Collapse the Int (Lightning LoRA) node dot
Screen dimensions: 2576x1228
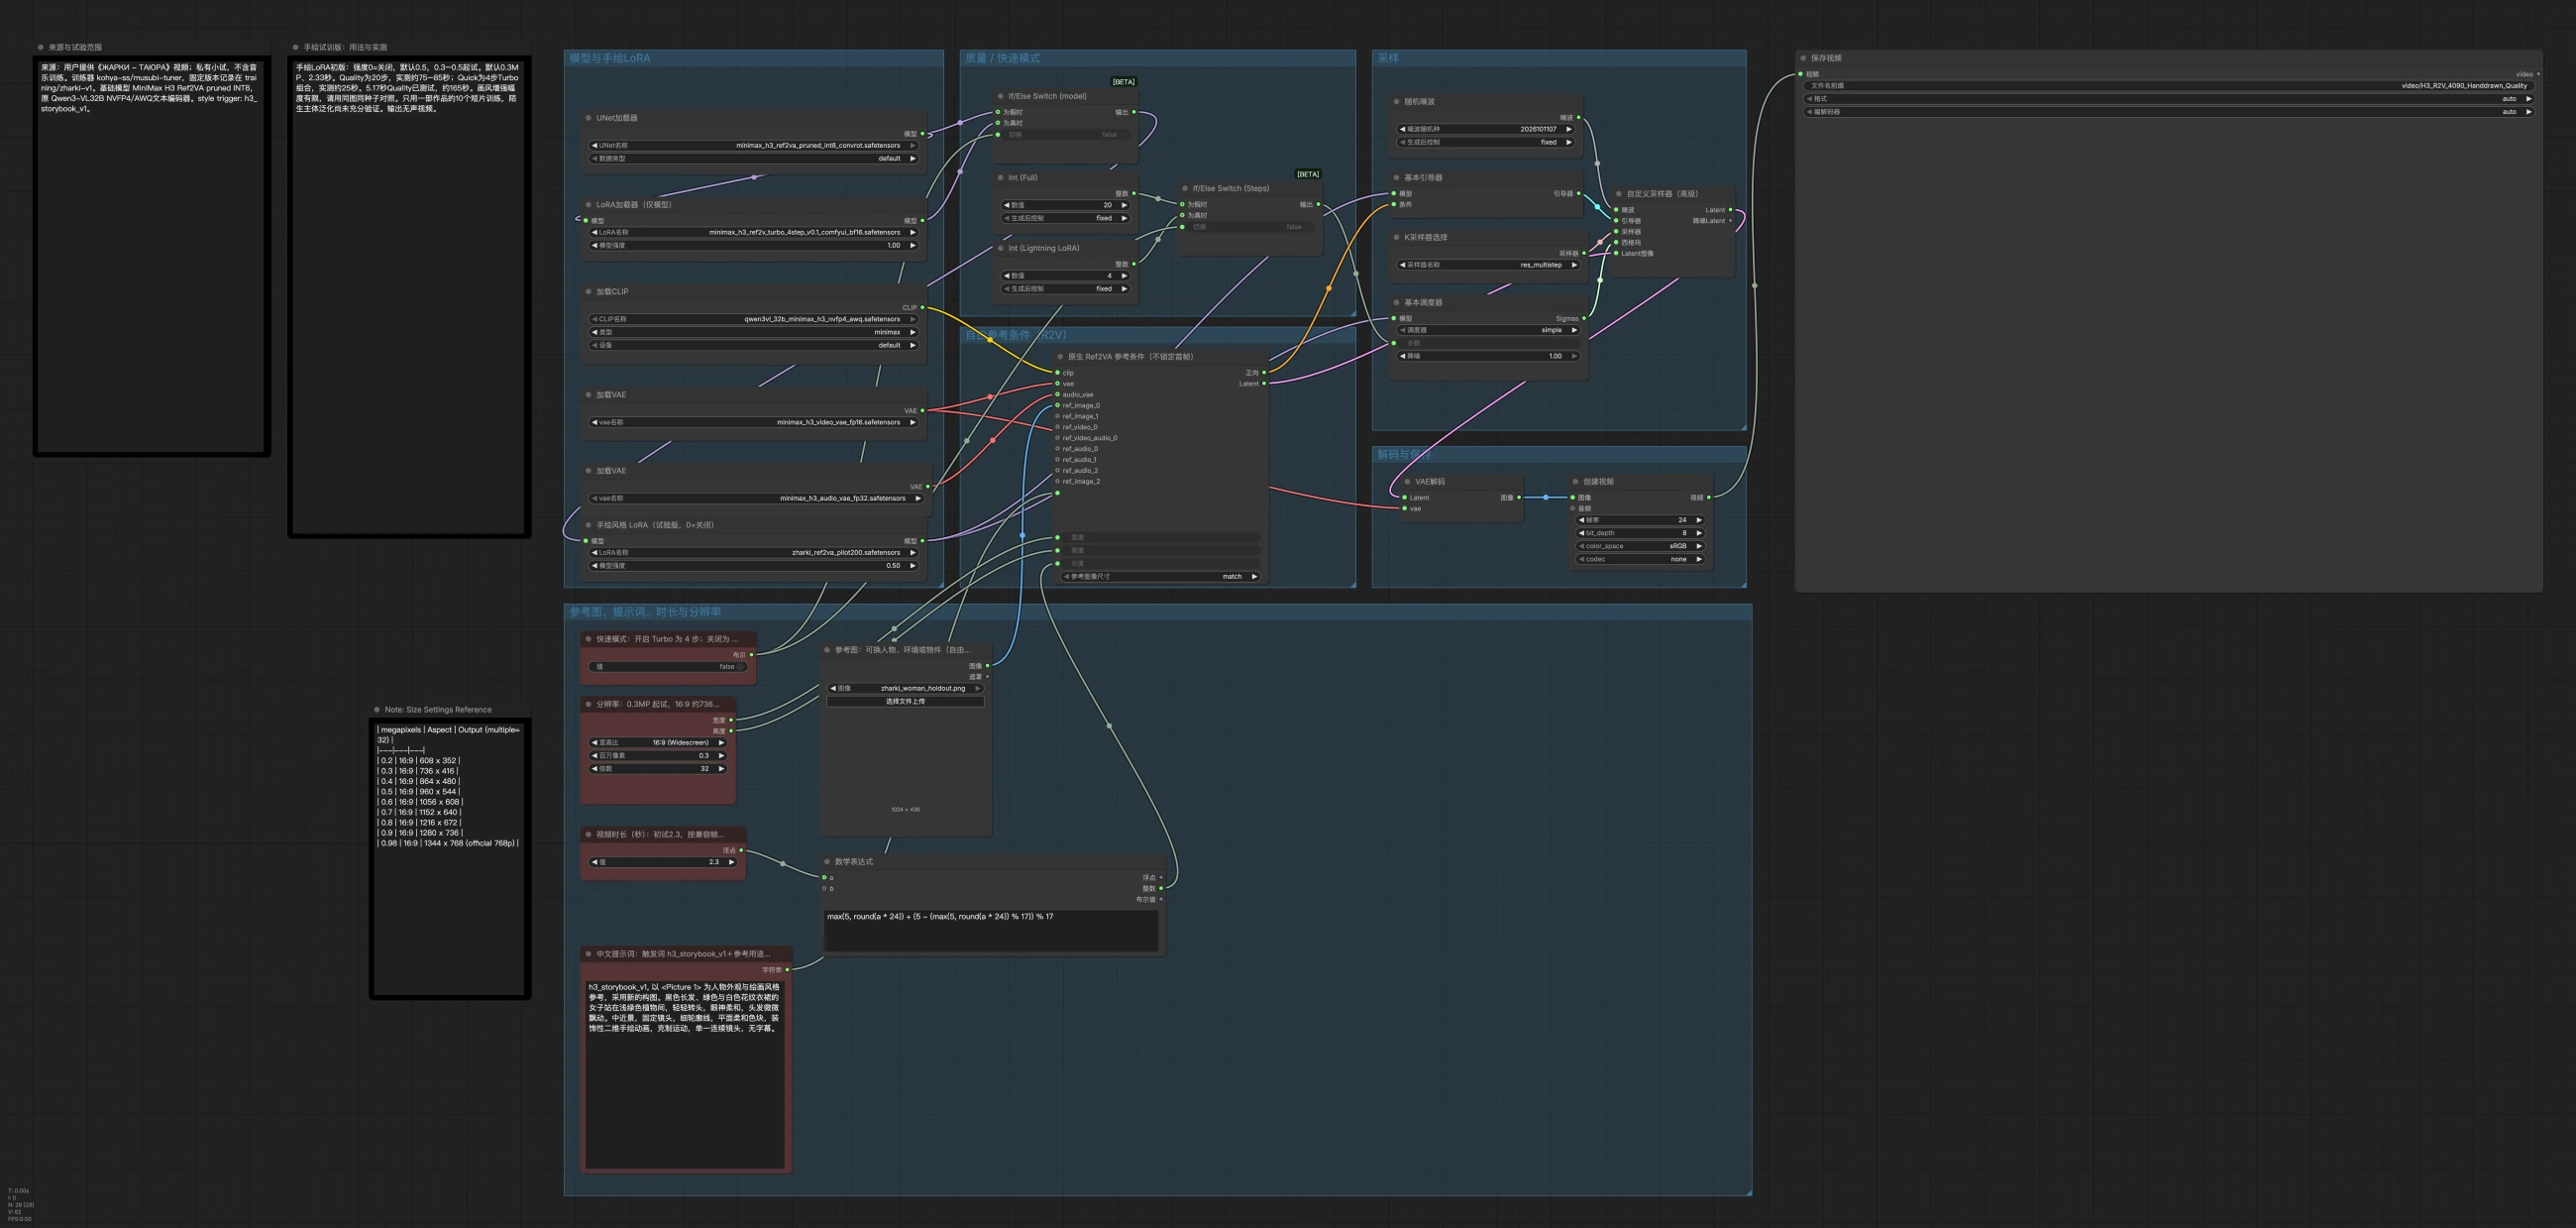pyautogui.click(x=1000, y=248)
